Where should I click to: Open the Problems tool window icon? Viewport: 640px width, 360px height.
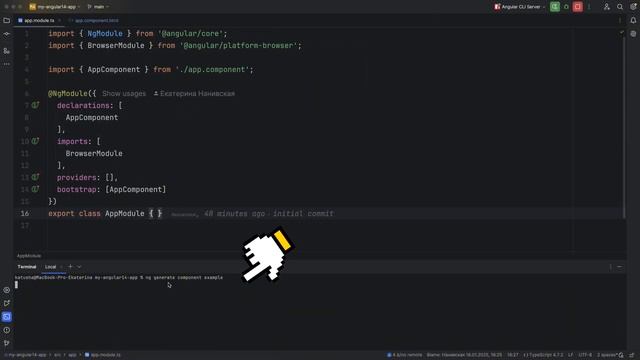(7, 330)
